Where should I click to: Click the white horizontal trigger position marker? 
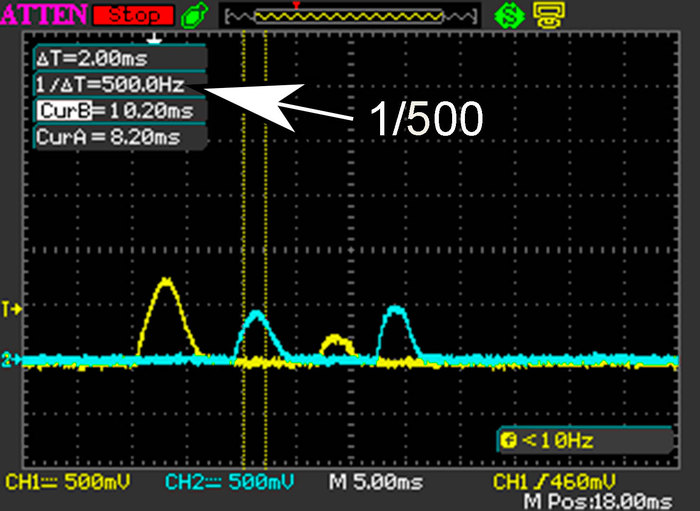pos(154,39)
